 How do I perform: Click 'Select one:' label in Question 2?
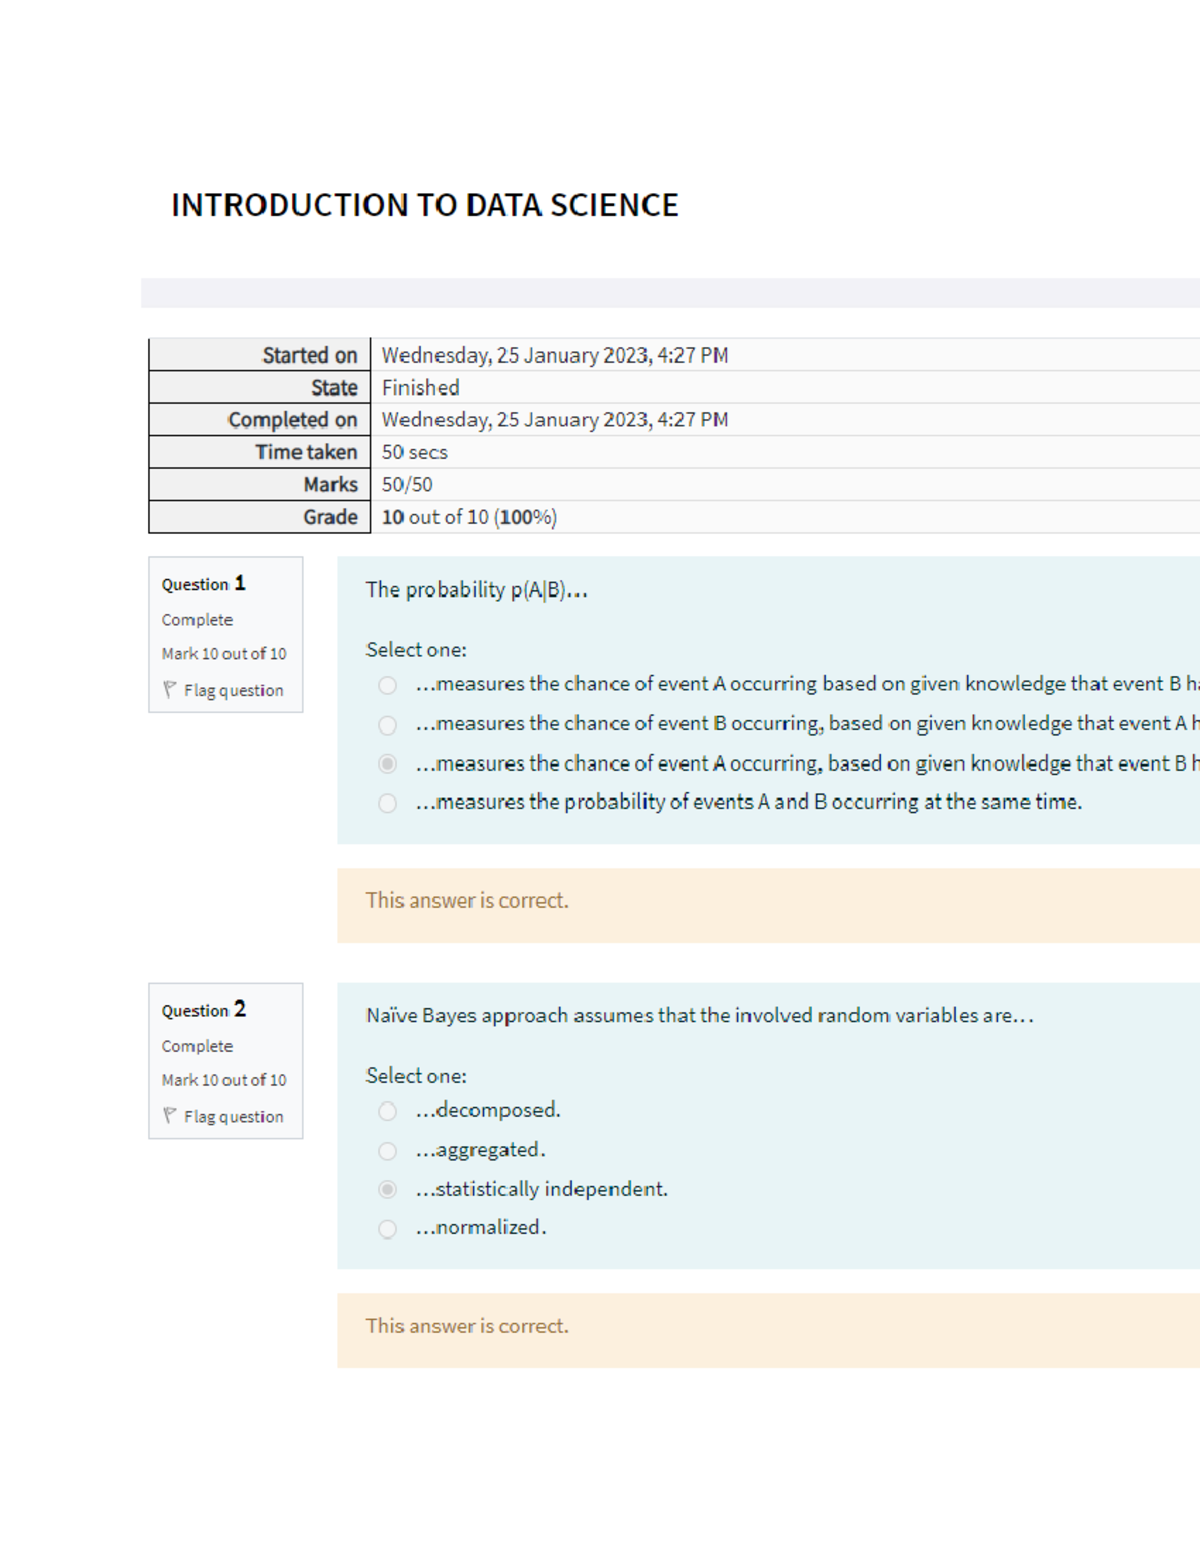click(x=416, y=1076)
